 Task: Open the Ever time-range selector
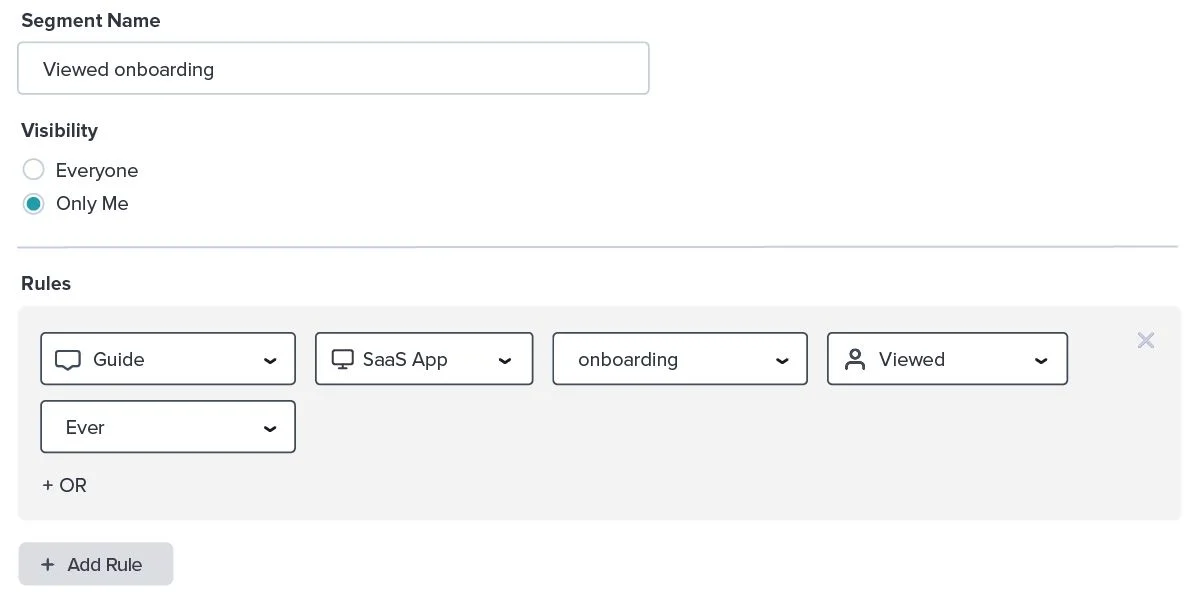coord(150,428)
